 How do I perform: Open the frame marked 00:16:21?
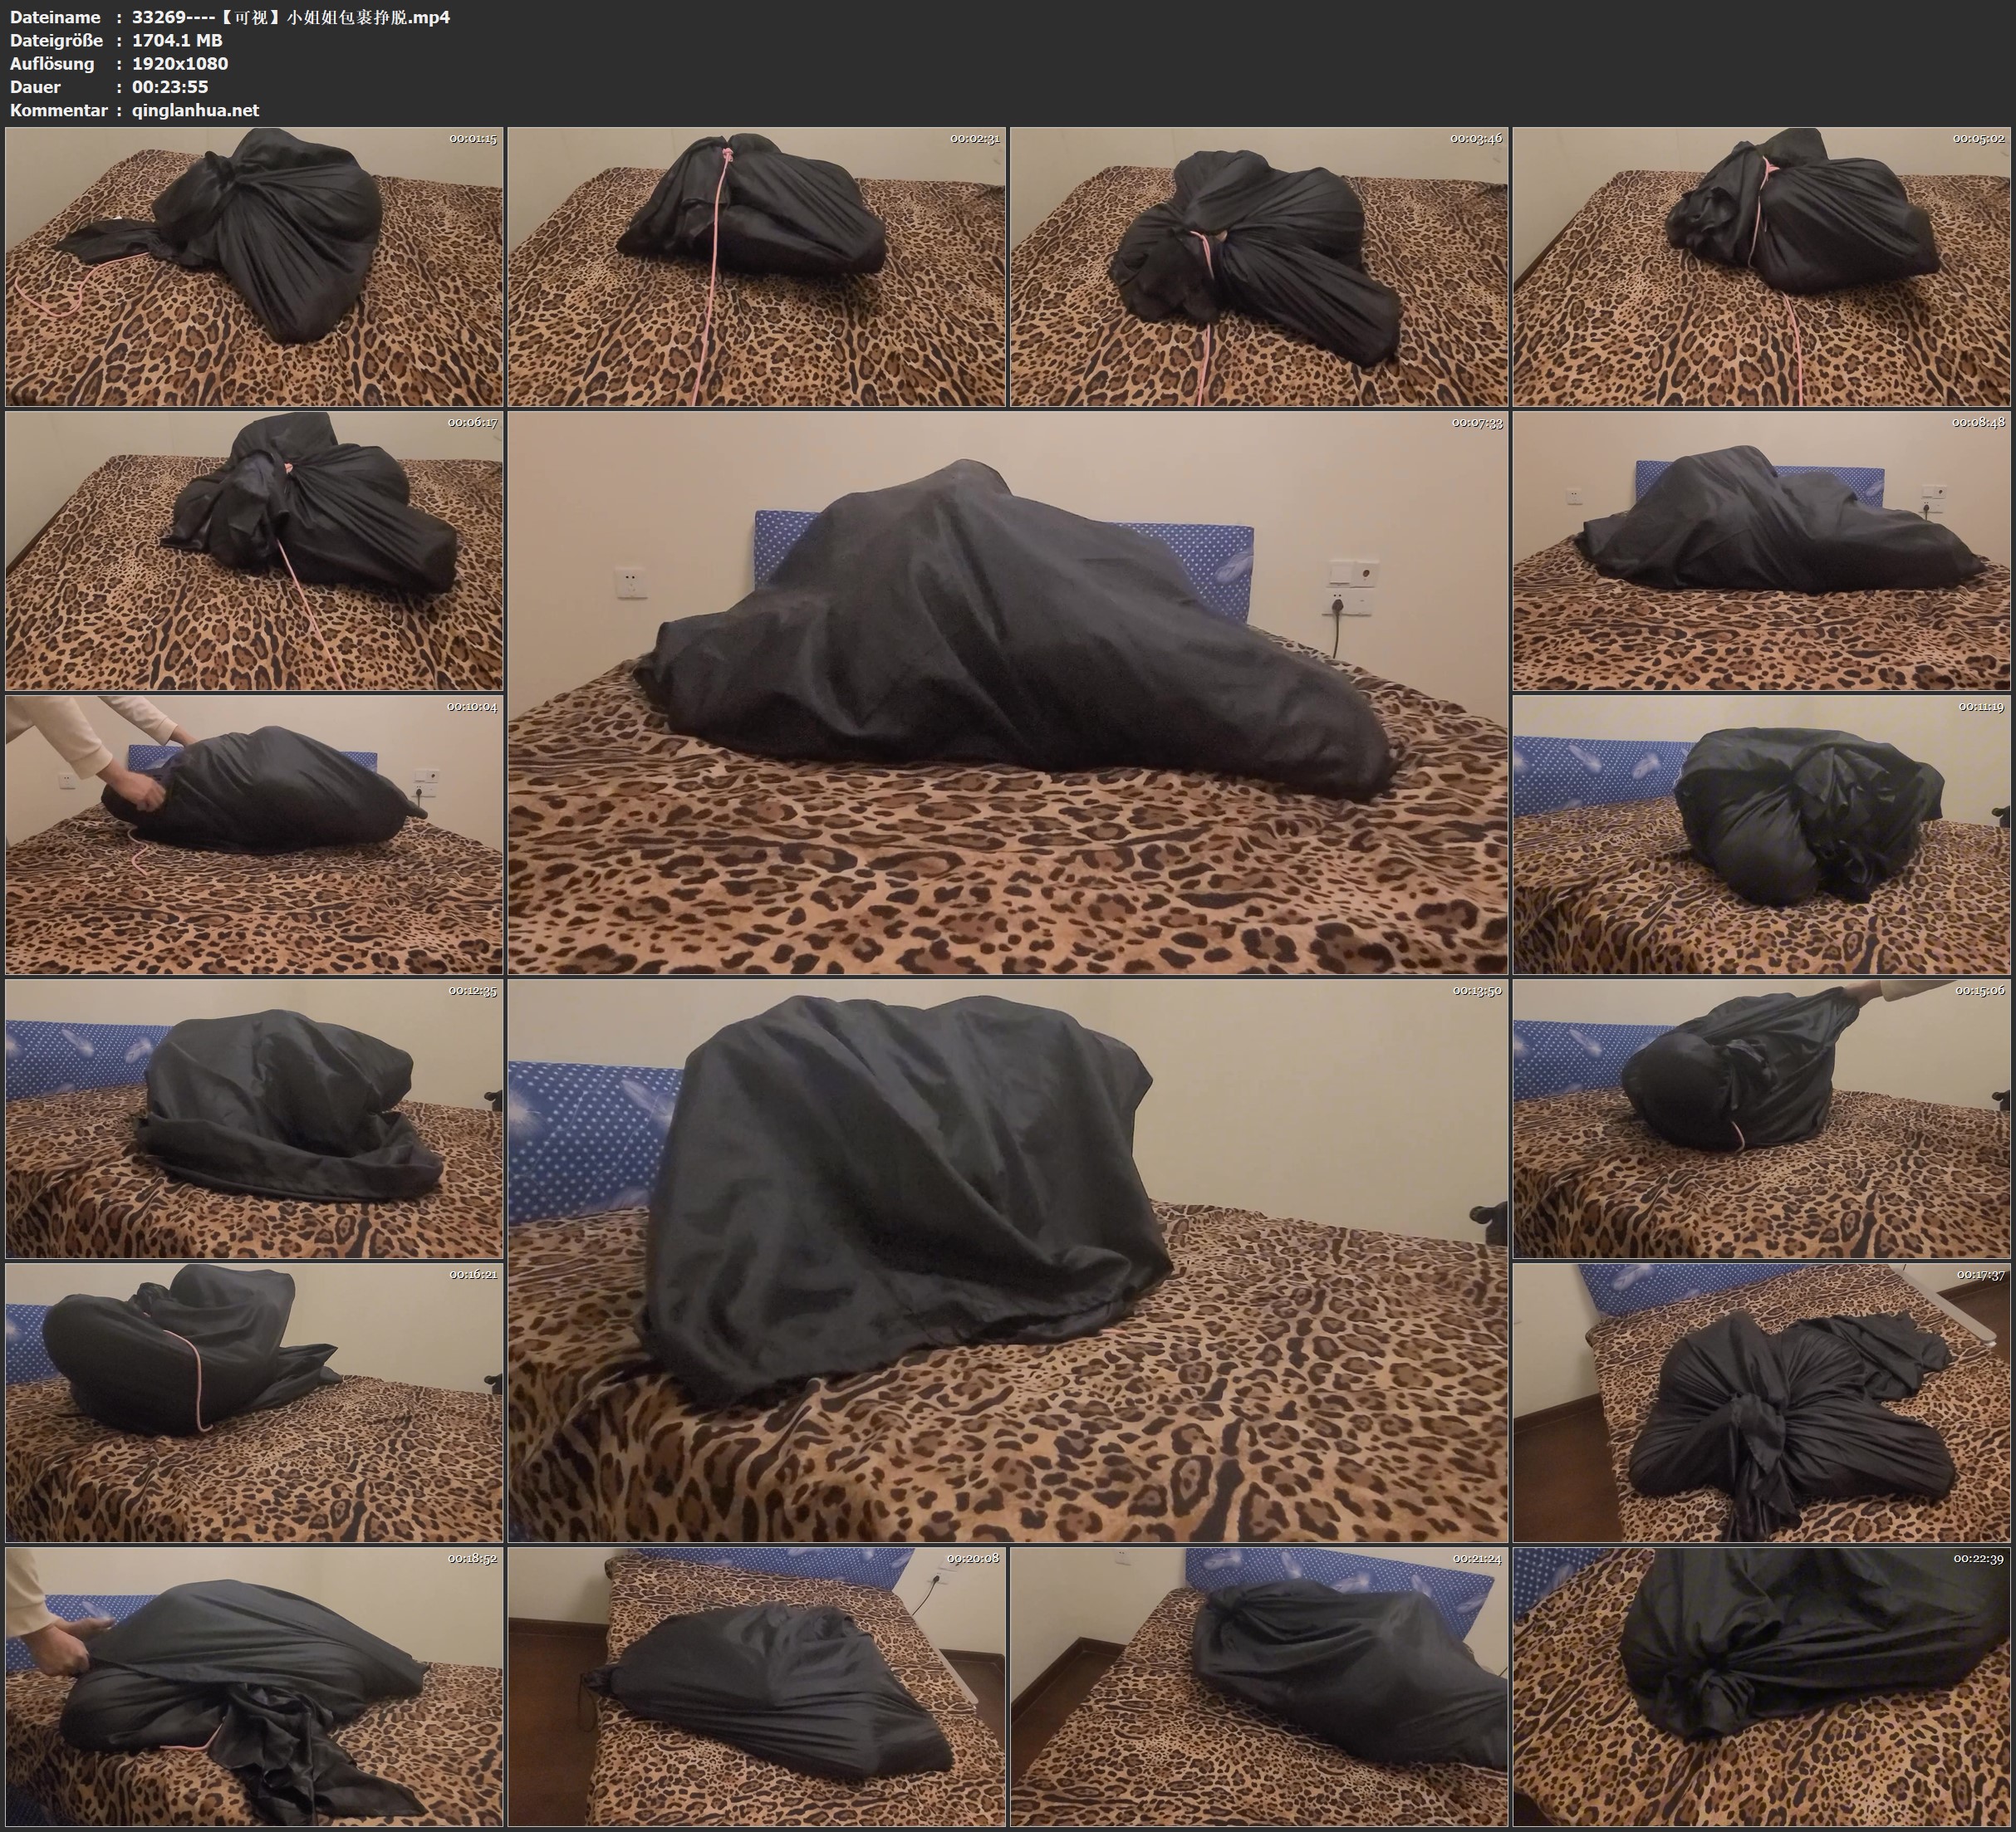(x=254, y=1402)
